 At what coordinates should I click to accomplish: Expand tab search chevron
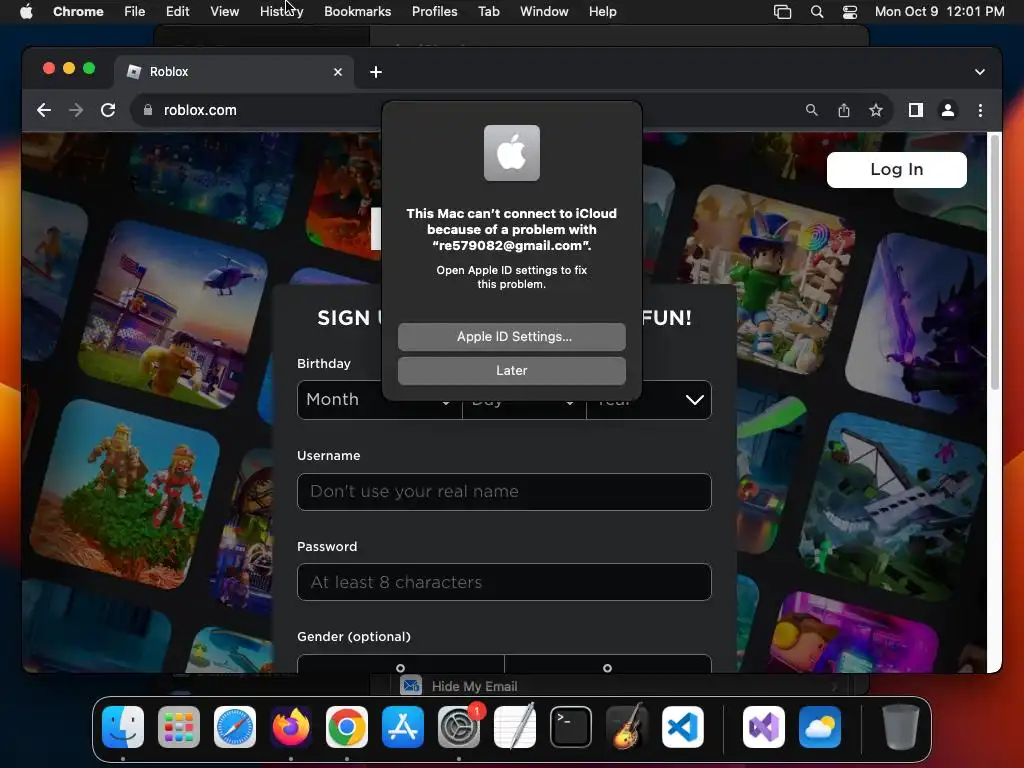(x=980, y=72)
